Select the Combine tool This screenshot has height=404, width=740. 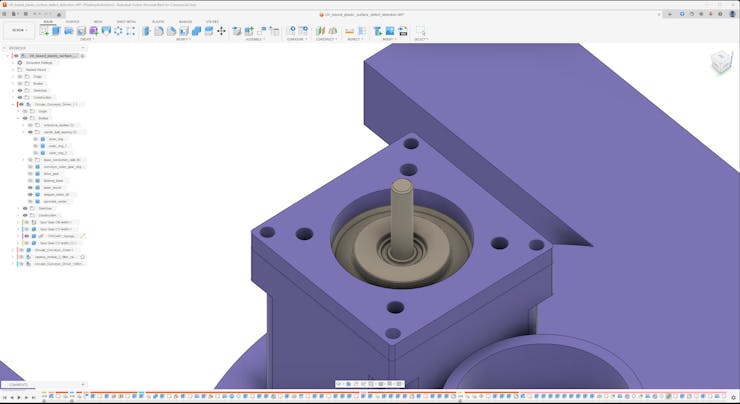click(x=196, y=31)
